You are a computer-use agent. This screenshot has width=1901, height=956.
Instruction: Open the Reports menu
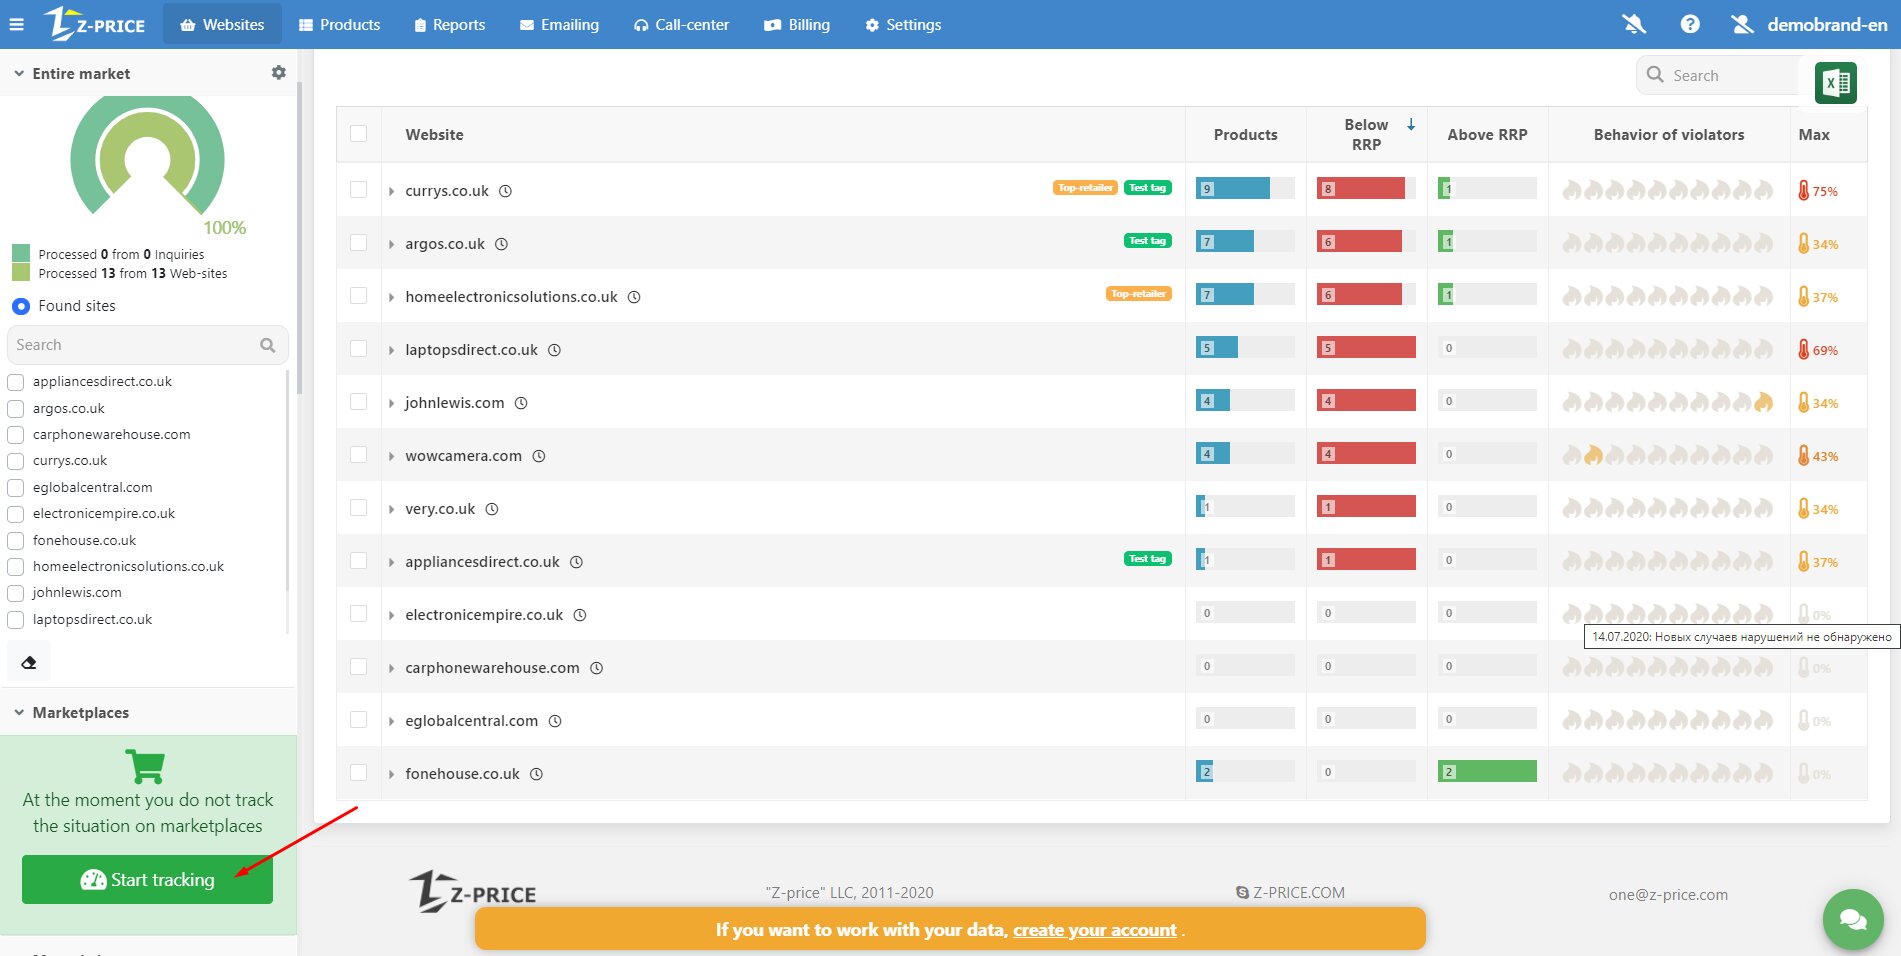point(449,24)
